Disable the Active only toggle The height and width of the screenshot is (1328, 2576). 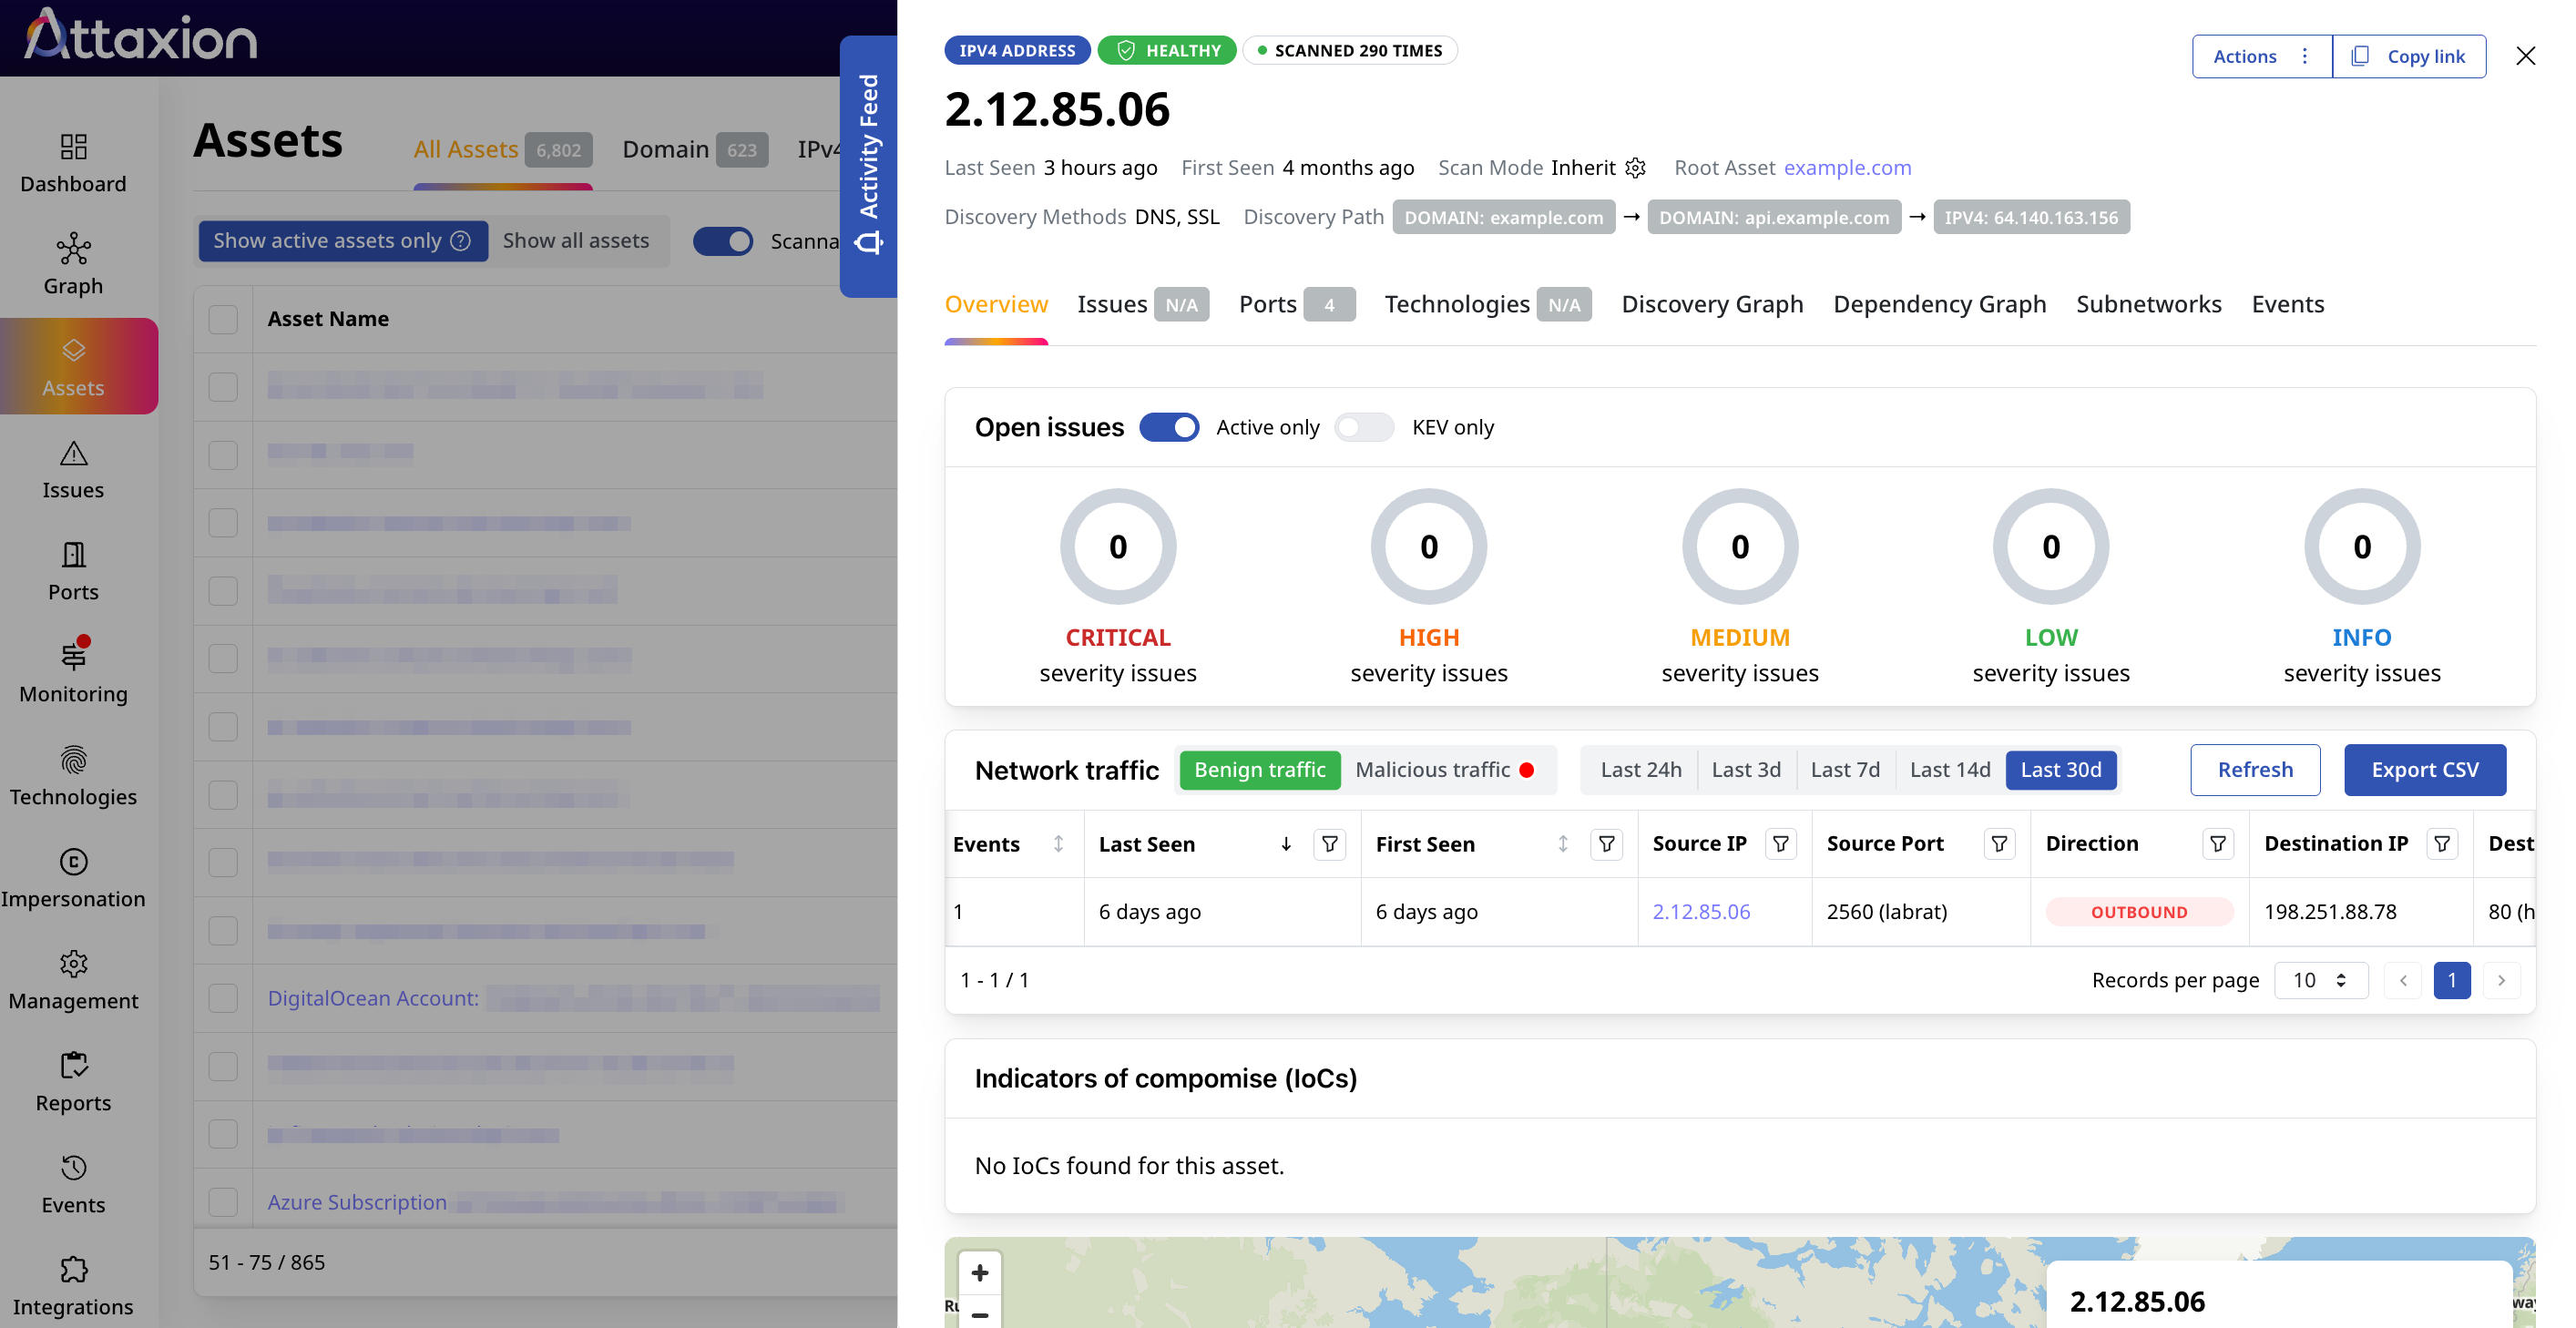pos(1169,427)
